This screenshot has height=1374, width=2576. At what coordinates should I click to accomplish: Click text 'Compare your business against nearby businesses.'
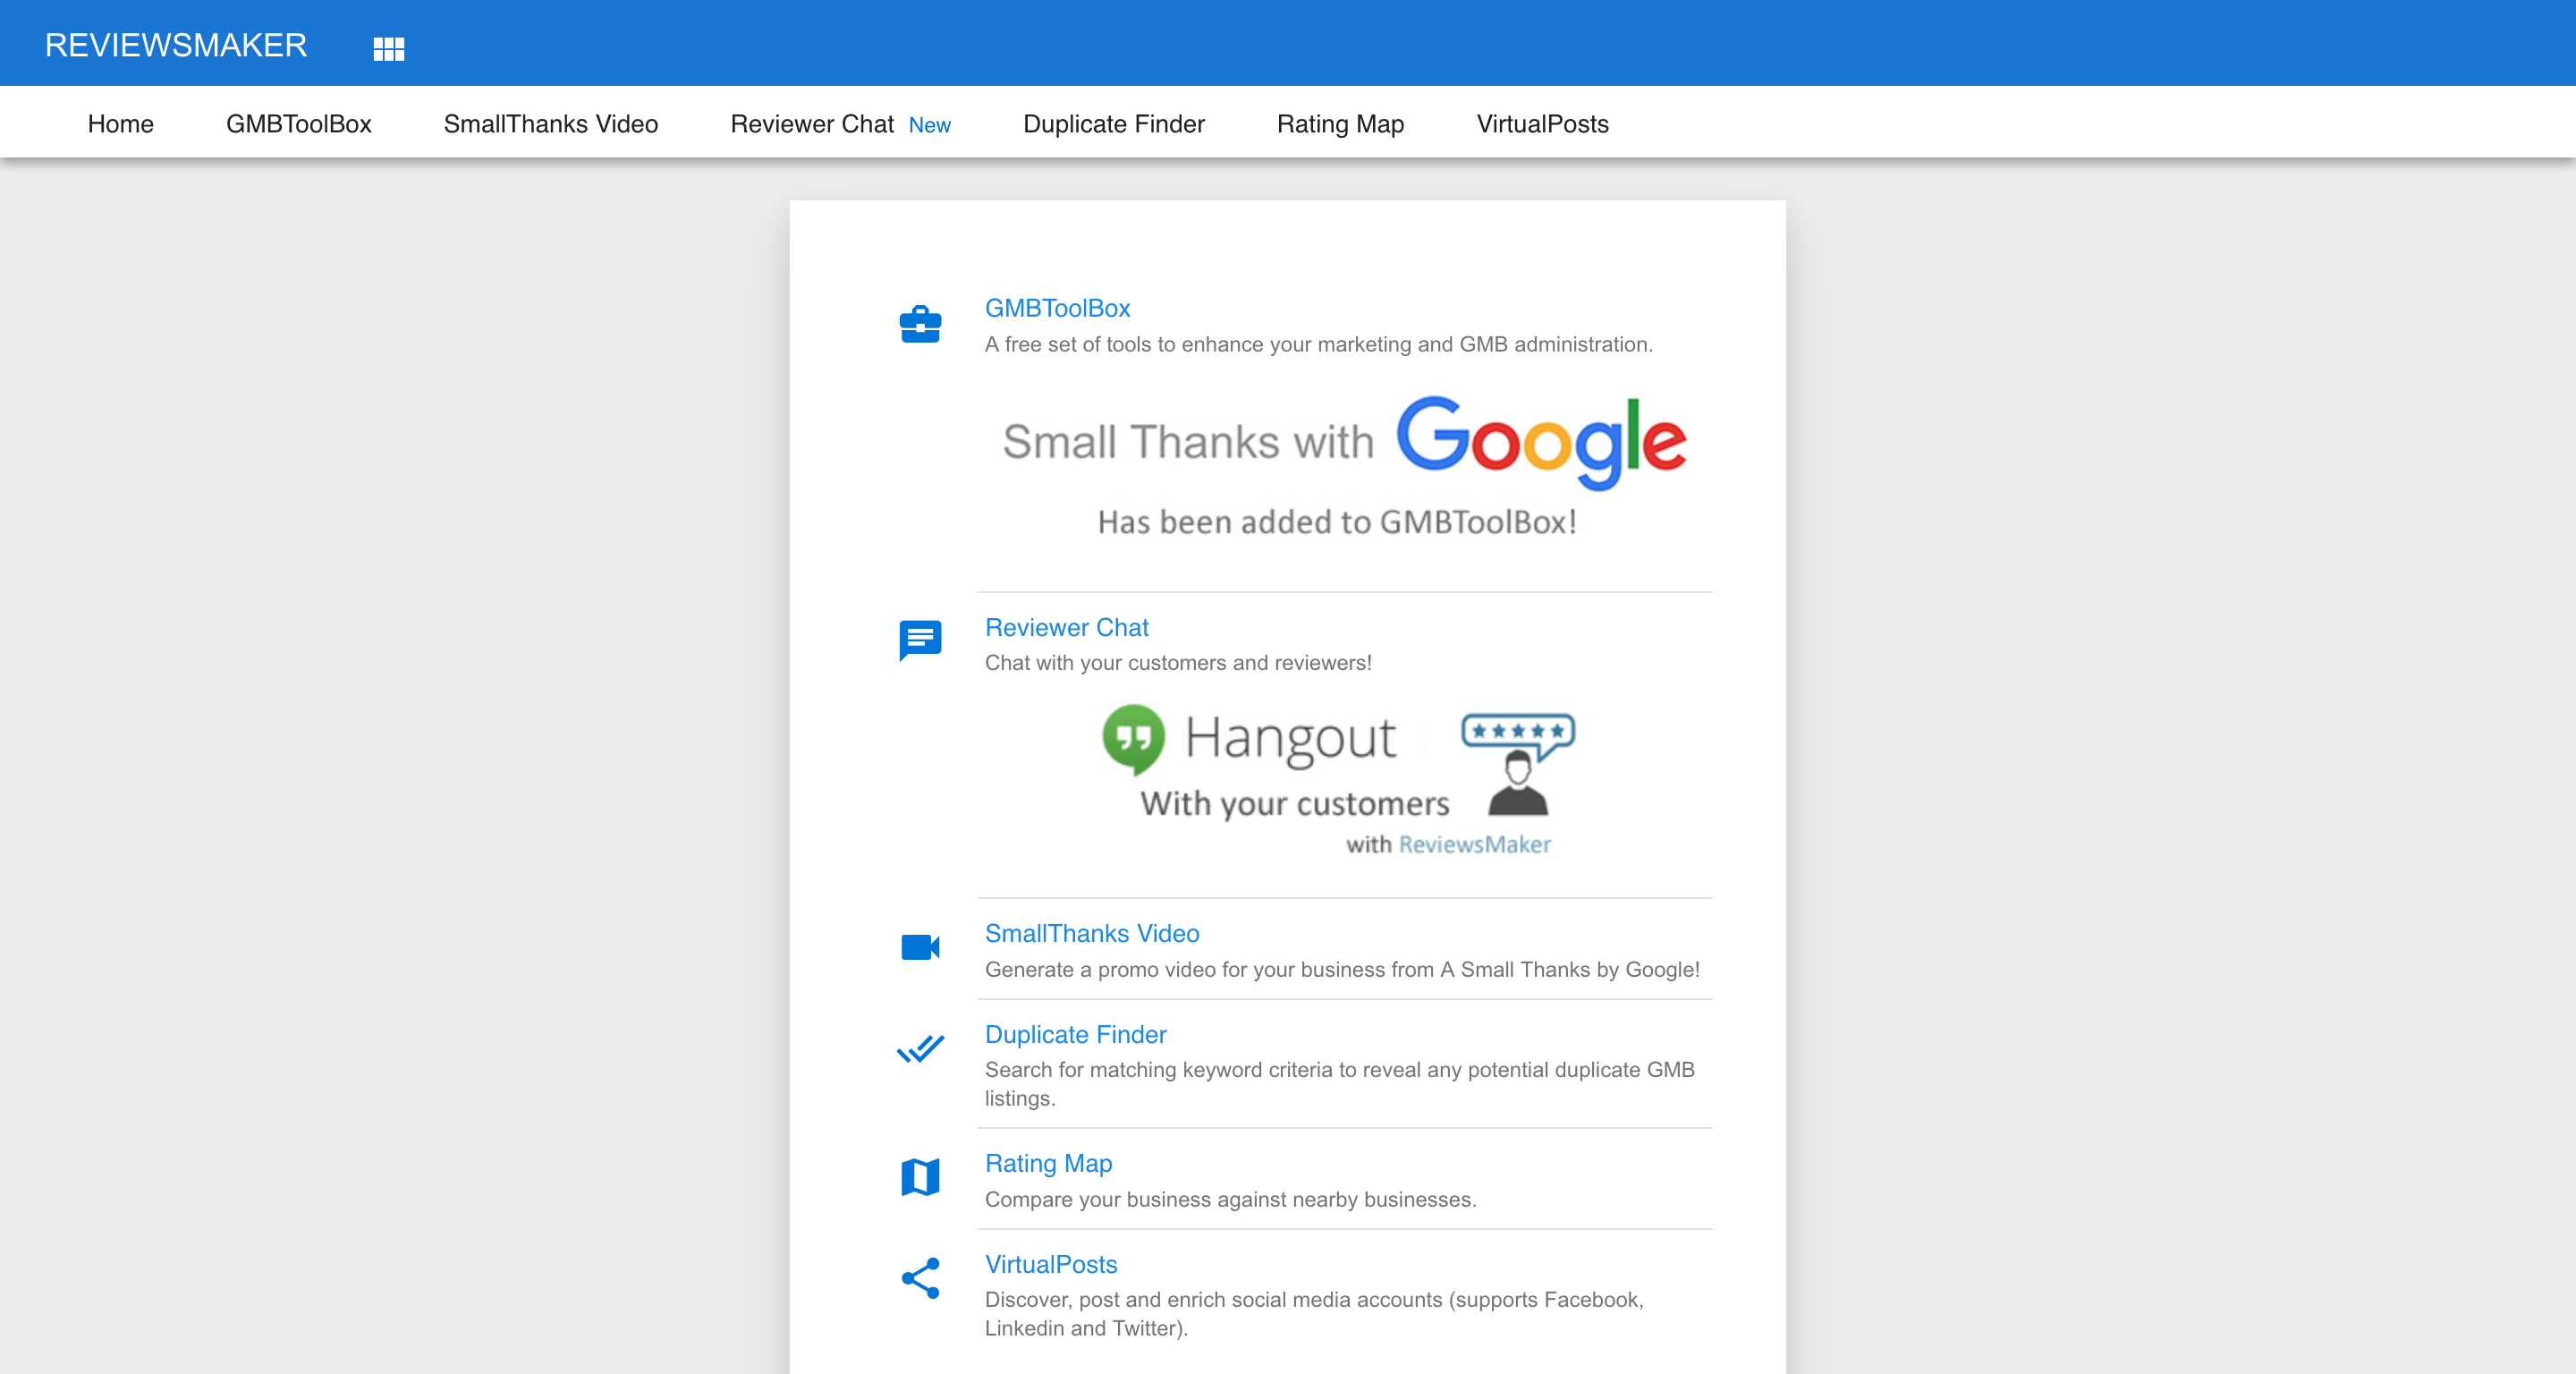pos(1231,1199)
